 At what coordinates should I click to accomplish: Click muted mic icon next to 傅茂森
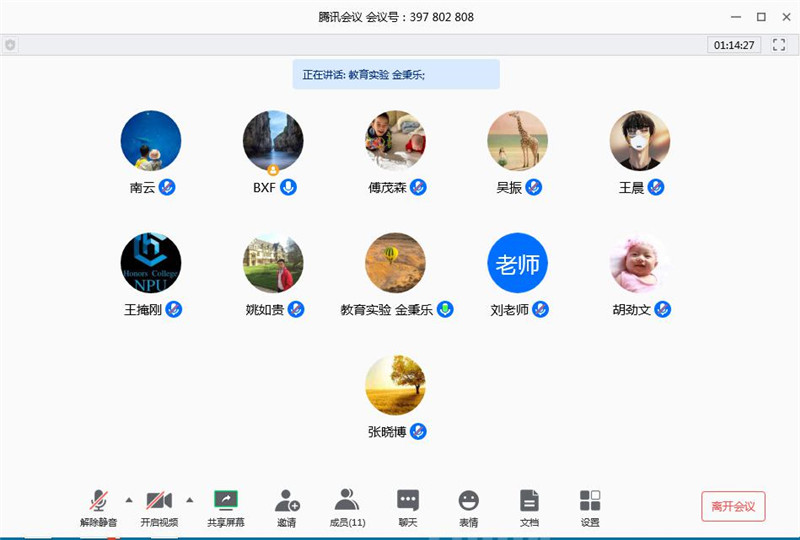pyautogui.click(x=418, y=187)
